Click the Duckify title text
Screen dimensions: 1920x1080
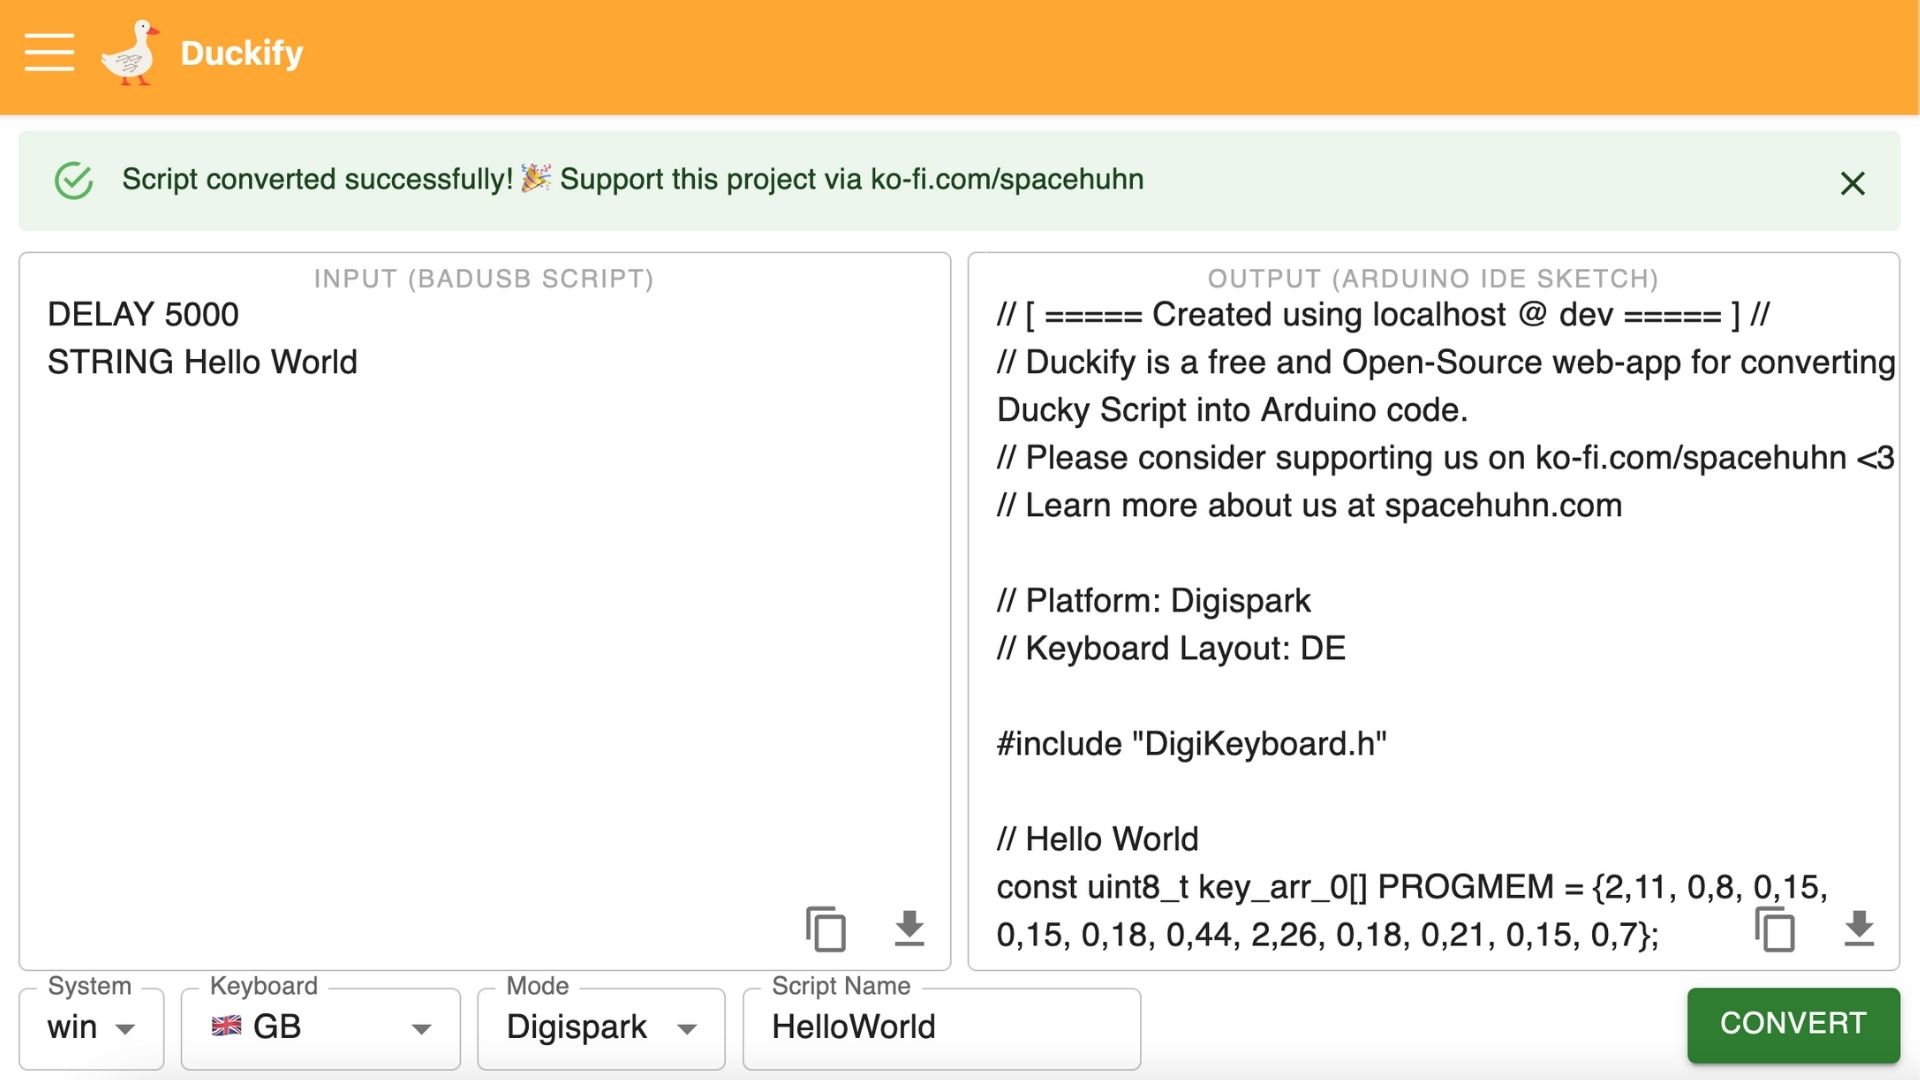(x=241, y=53)
